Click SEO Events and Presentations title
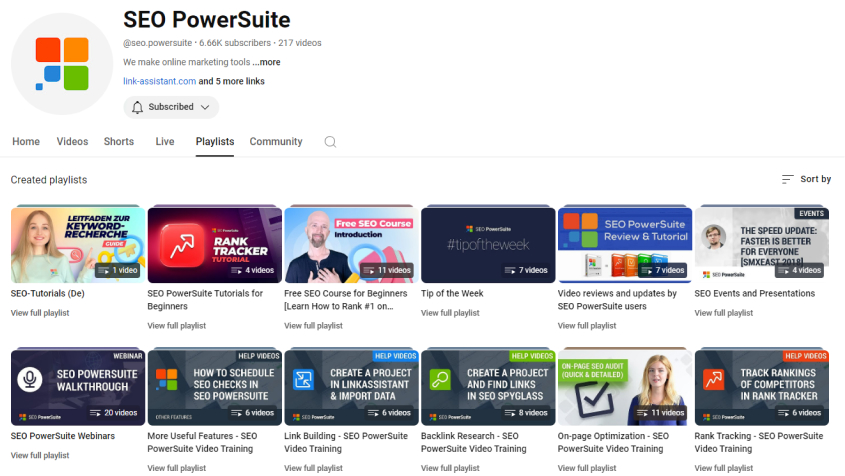 pyautogui.click(x=754, y=293)
